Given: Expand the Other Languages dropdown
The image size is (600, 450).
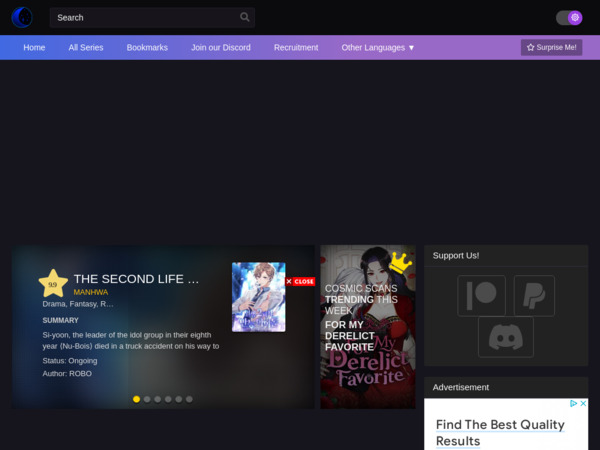Looking at the screenshot, I should tap(378, 47).
